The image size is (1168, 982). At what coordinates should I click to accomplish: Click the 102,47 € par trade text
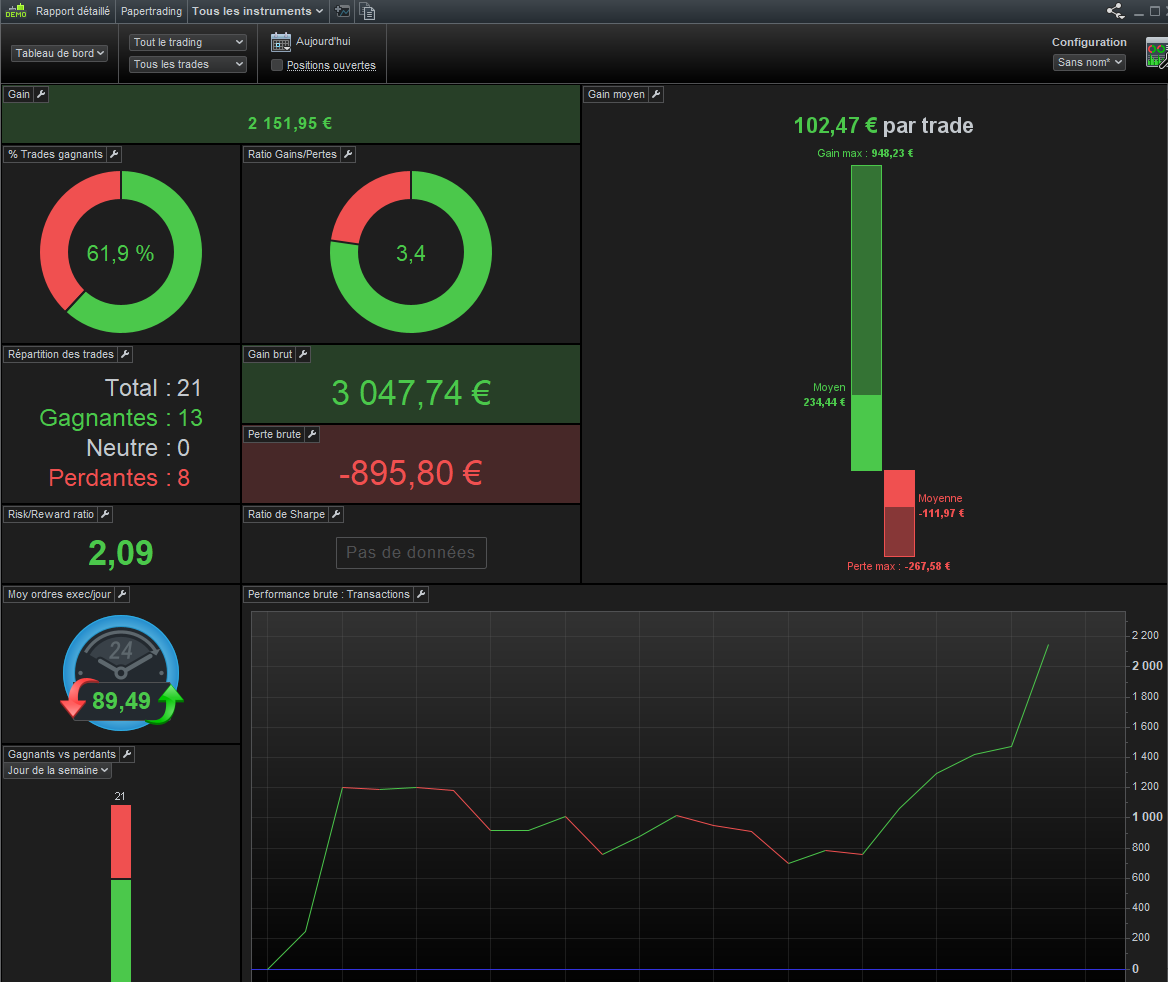tap(883, 125)
